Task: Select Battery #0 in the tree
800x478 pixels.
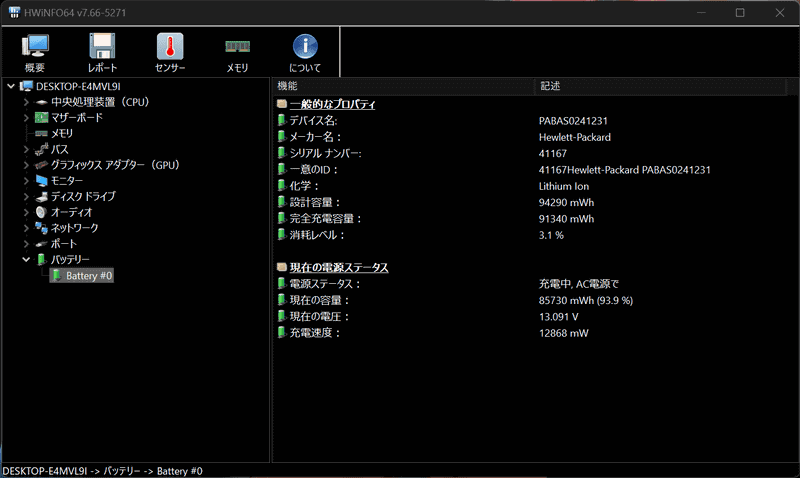Action: tap(82, 275)
